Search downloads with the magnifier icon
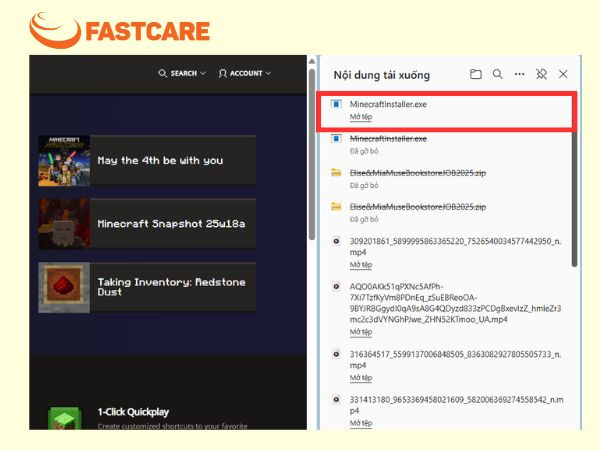600x450 pixels. 497,74
